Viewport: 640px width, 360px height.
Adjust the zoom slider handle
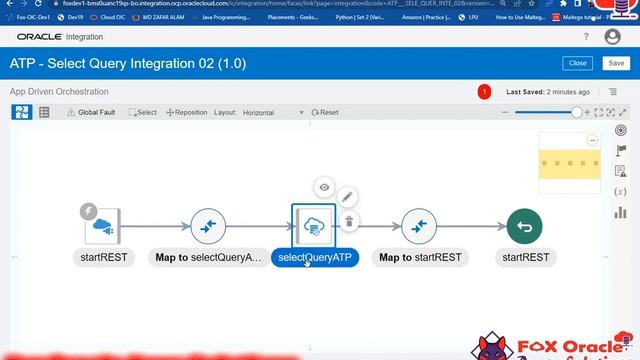(576, 112)
